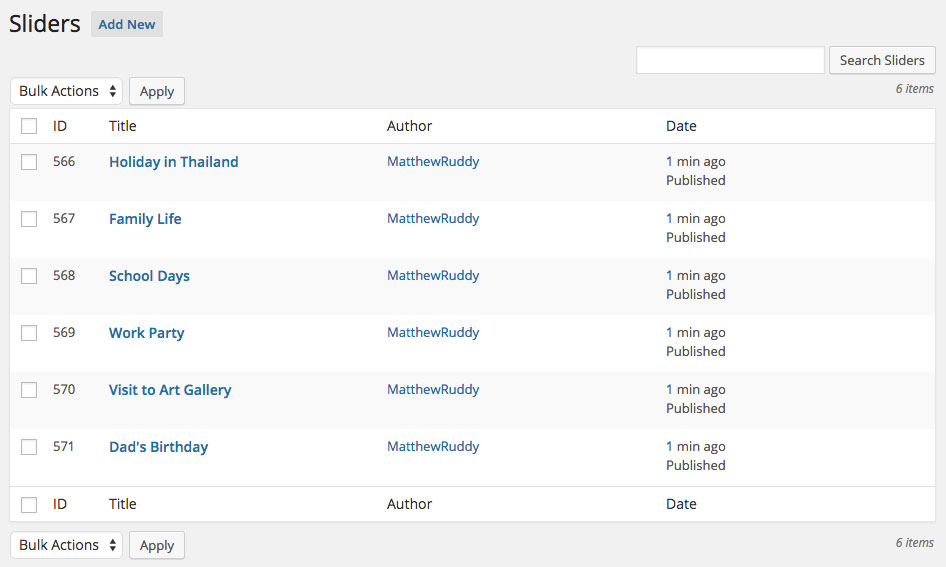The width and height of the screenshot is (946, 567).
Task: Tick the checkbox beside Work Party
Action: coord(29,333)
